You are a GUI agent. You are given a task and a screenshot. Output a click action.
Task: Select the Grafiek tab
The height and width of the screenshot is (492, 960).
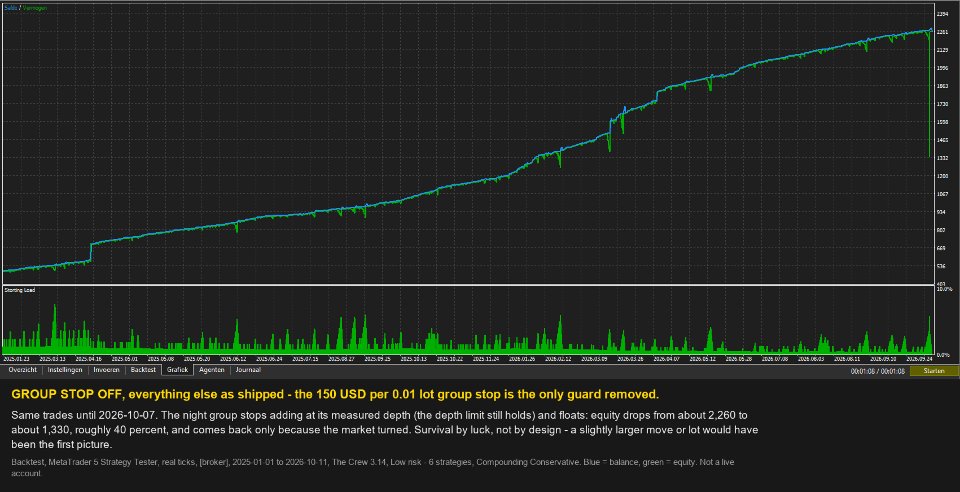tap(178, 370)
